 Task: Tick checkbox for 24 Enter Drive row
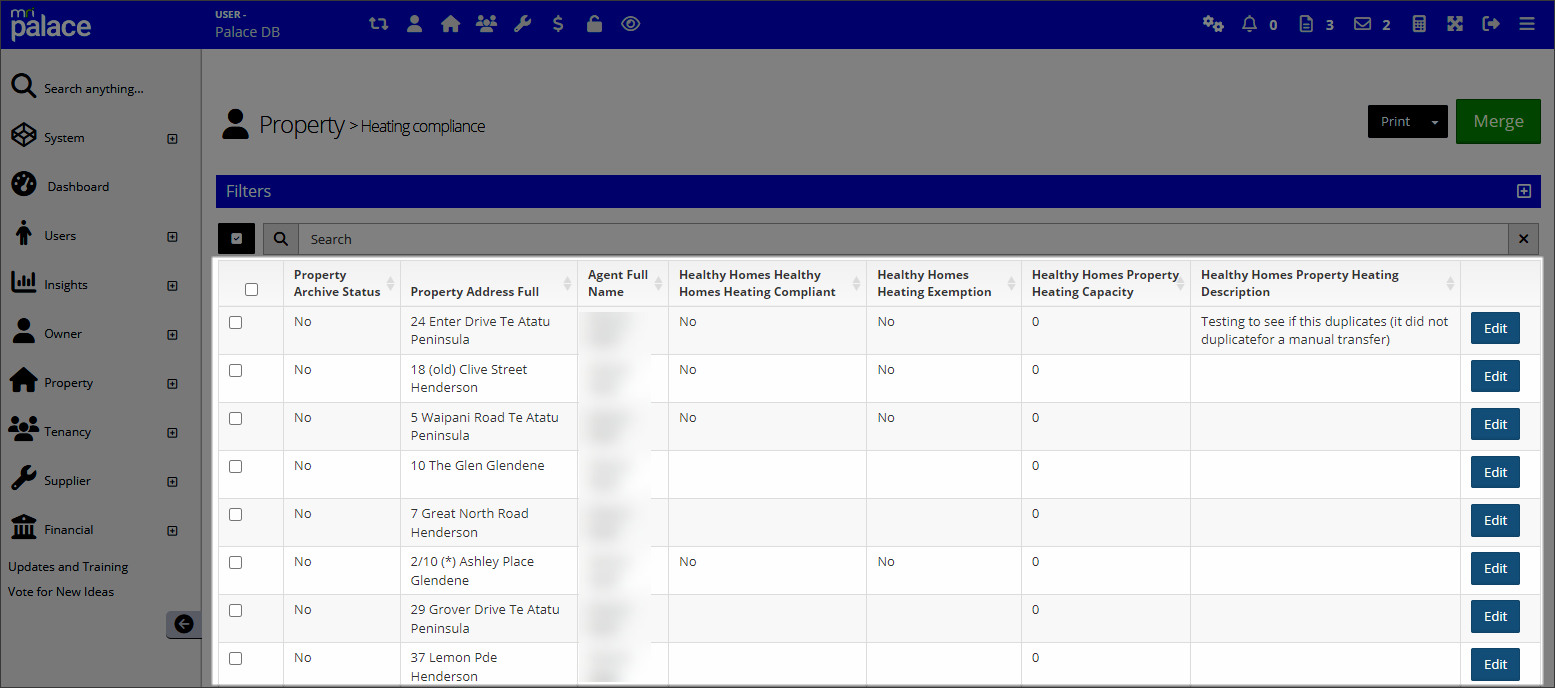pos(236,323)
